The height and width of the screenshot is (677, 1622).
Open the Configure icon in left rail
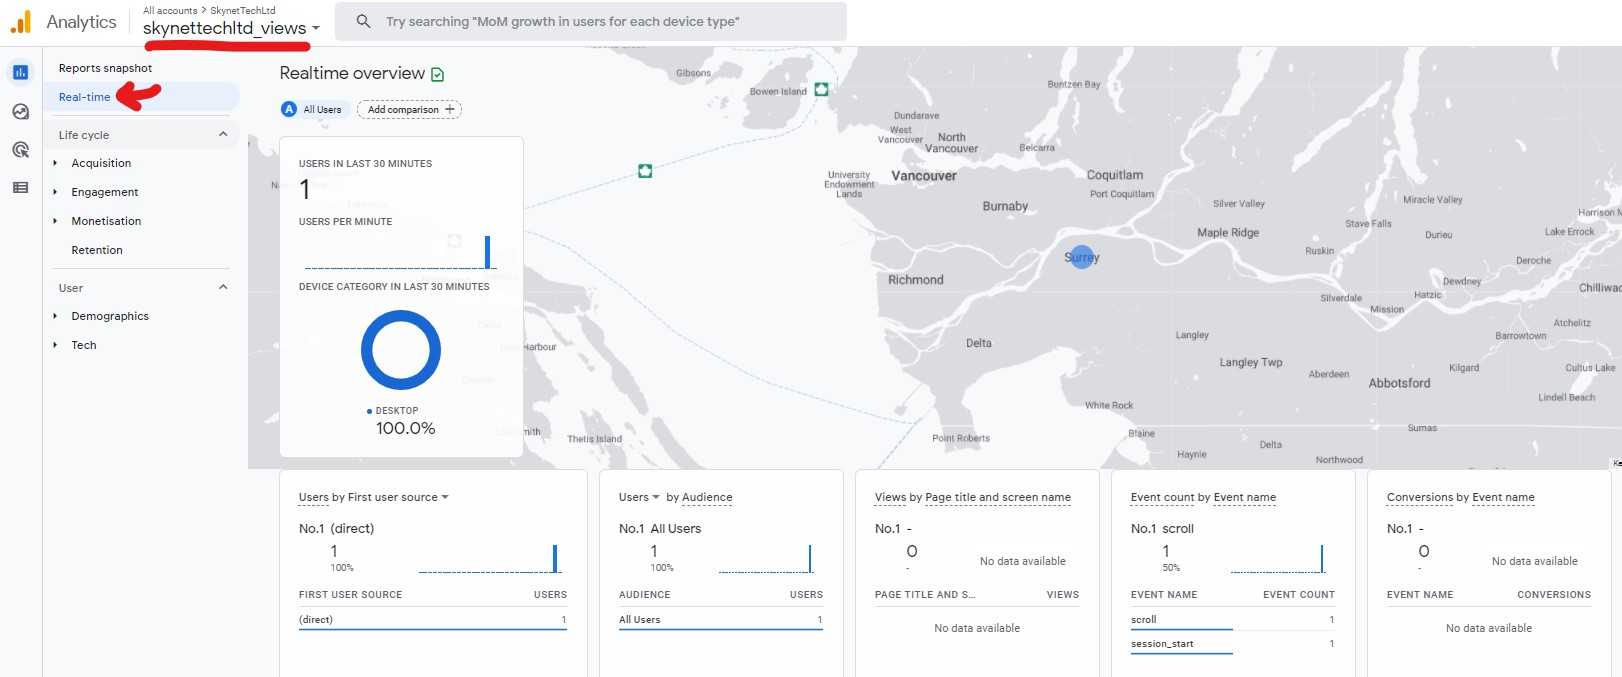tap(20, 188)
